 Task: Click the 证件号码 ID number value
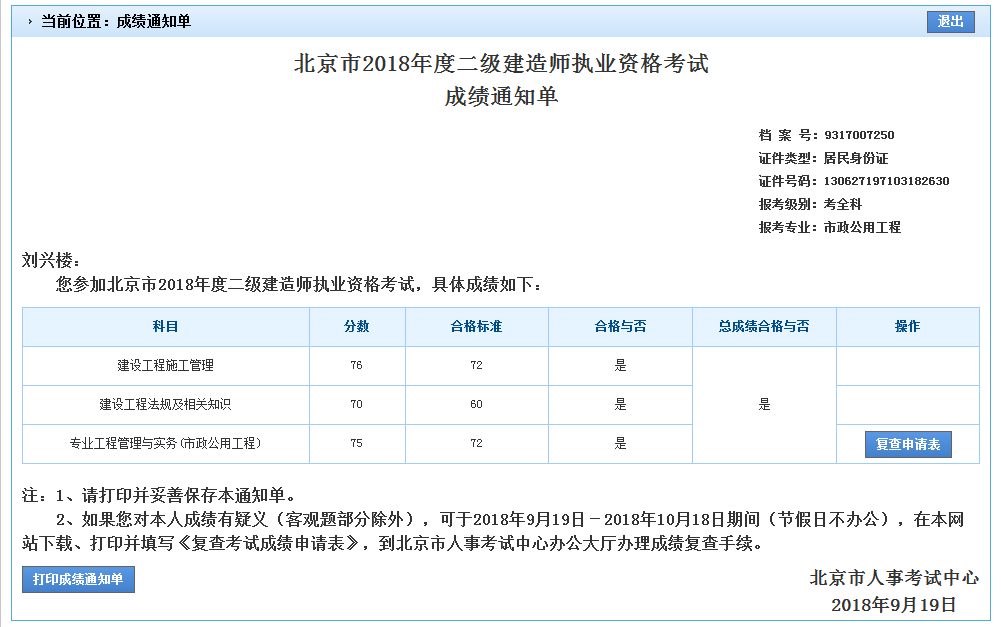[886, 181]
